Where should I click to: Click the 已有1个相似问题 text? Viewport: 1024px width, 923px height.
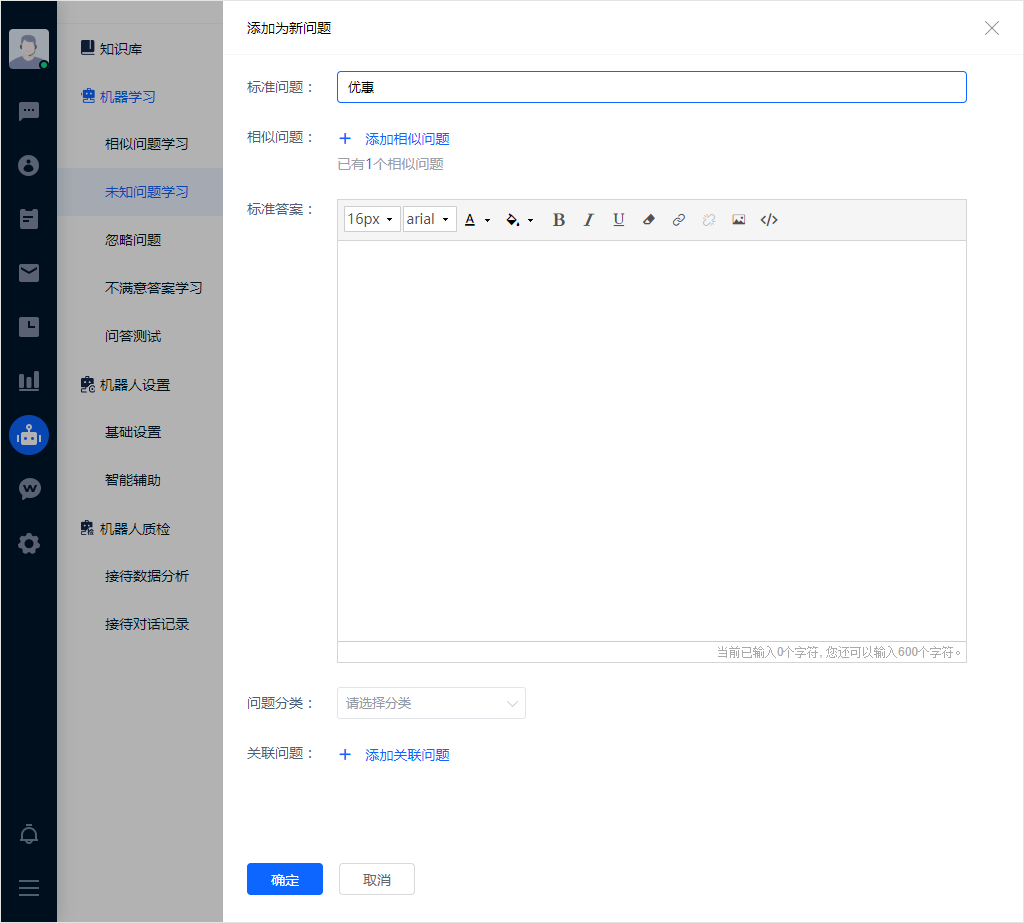tap(391, 164)
